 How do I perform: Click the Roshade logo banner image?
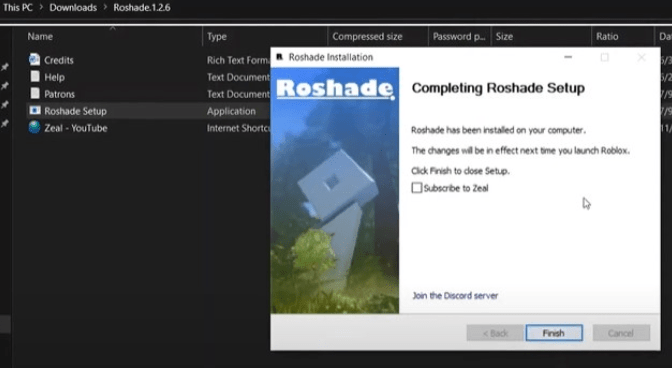pyautogui.click(x=335, y=190)
